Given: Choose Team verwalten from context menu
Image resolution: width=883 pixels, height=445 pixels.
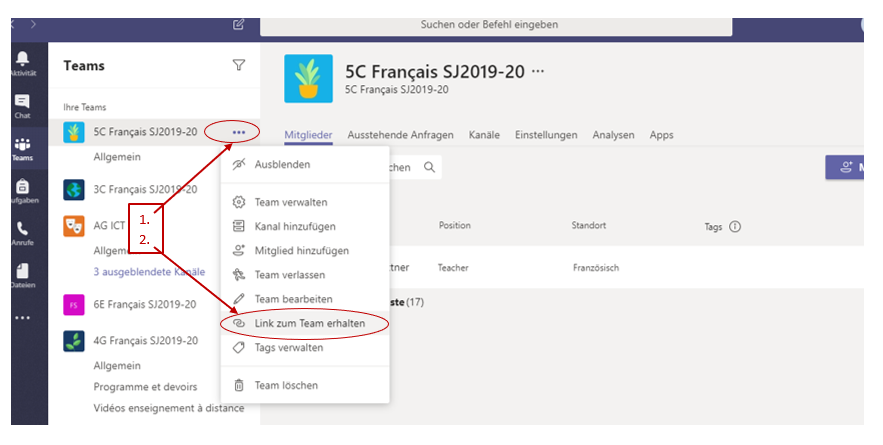Looking at the screenshot, I should [x=288, y=202].
